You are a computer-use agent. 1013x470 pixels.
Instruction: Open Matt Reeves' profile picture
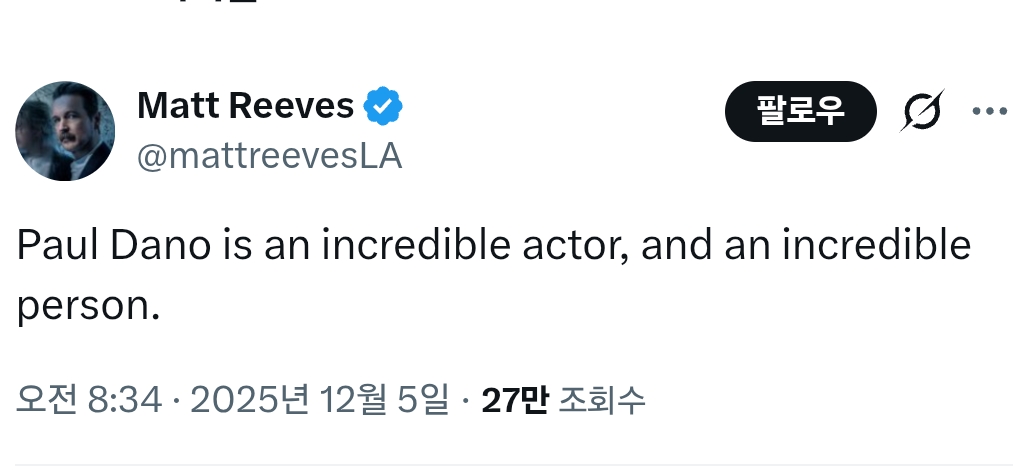[65, 131]
